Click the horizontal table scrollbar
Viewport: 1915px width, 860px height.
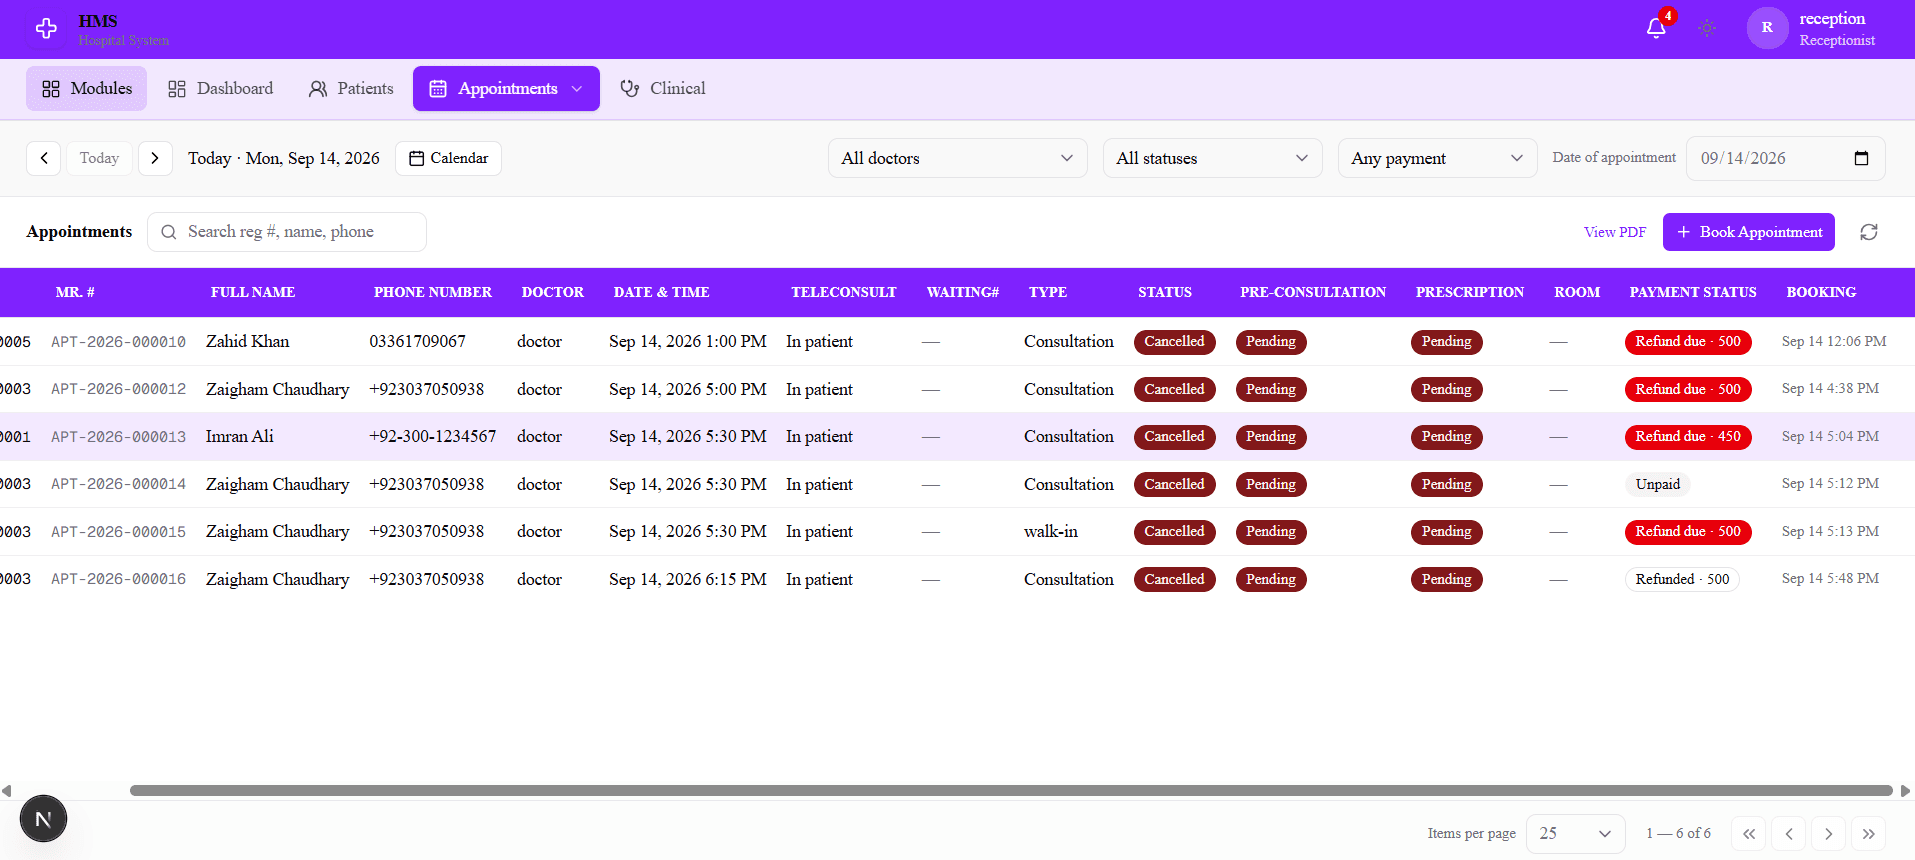click(x=1011, y=790)
